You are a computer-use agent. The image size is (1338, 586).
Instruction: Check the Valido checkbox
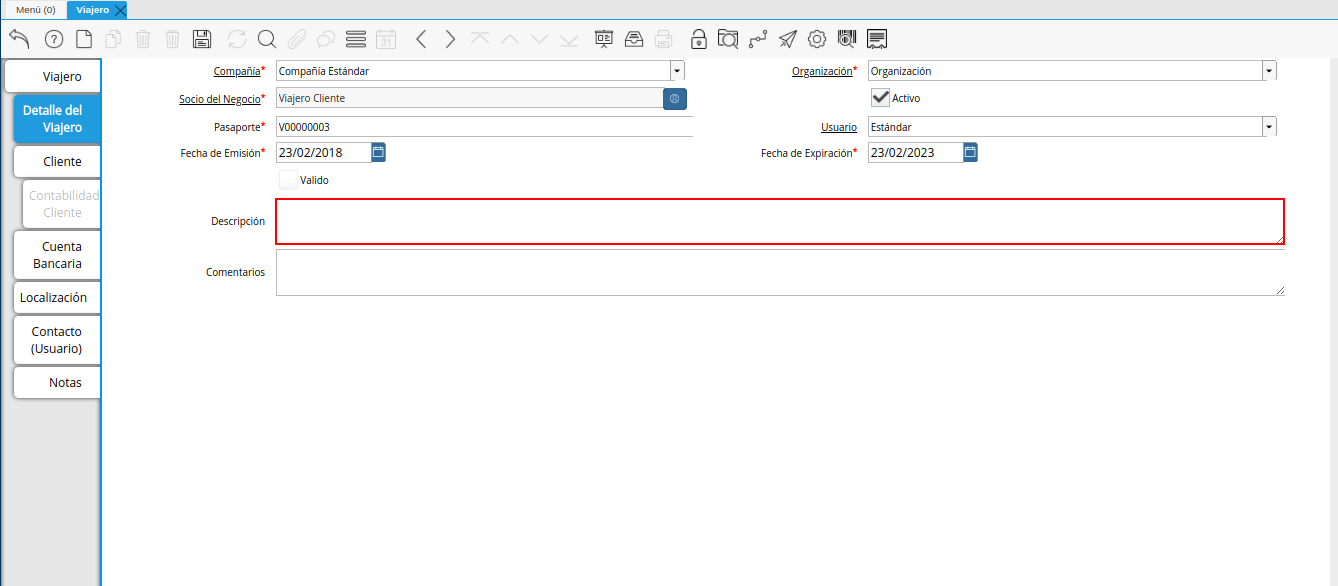tap(288, 180)
